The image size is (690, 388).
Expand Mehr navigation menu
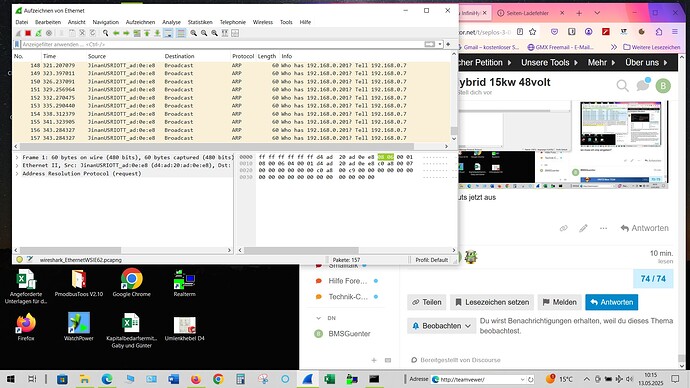(x=601, y=62)
